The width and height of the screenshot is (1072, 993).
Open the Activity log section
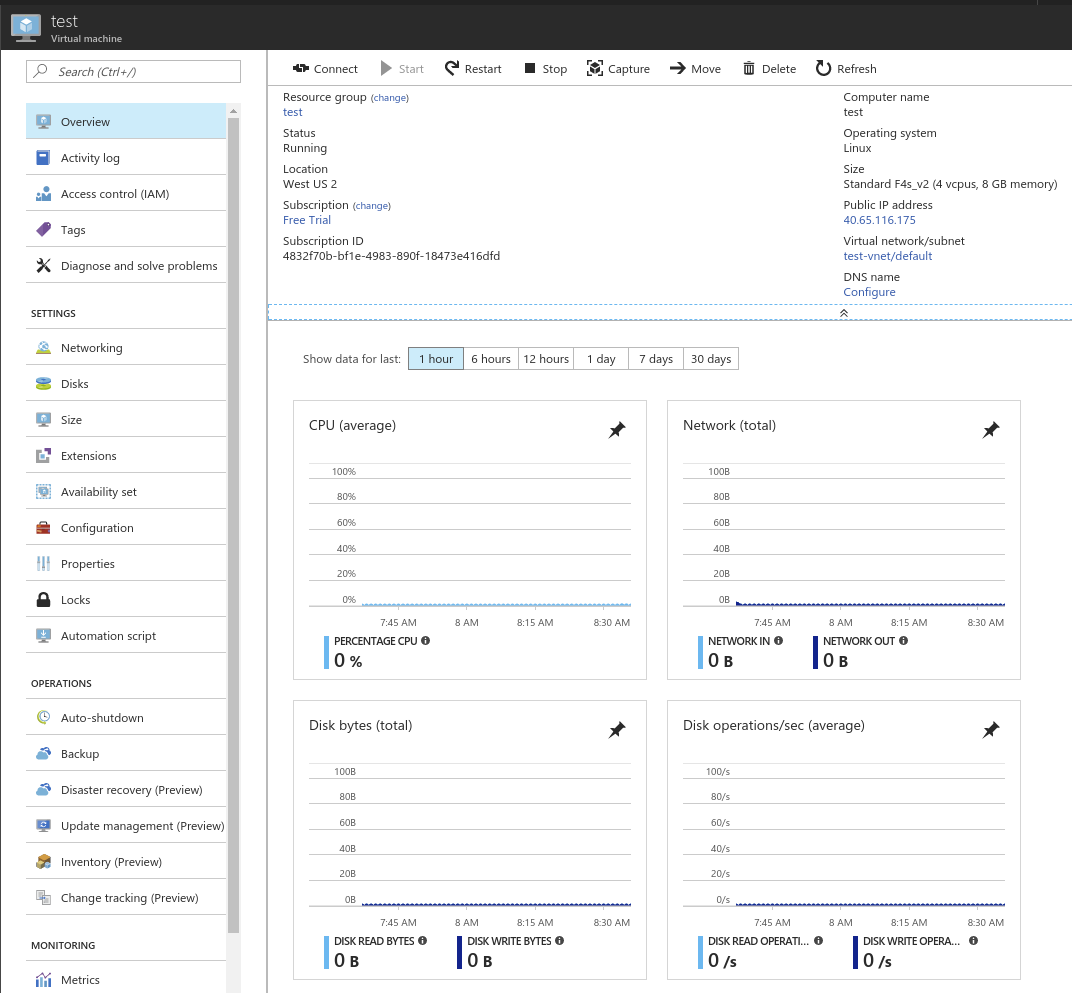(x=88, y=157)
